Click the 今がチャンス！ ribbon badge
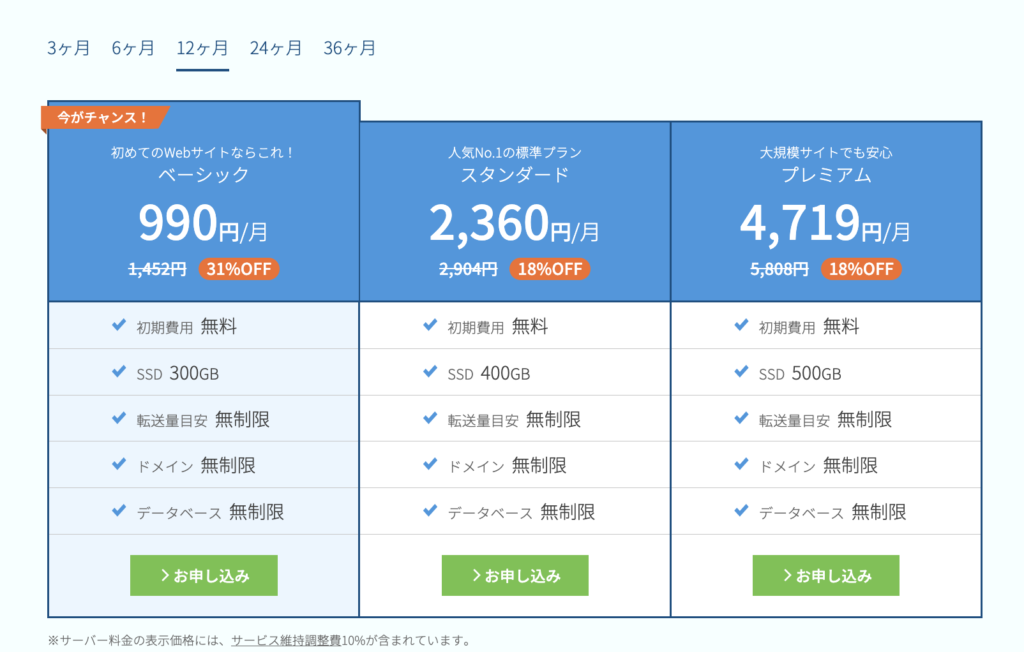 point(104,117)
